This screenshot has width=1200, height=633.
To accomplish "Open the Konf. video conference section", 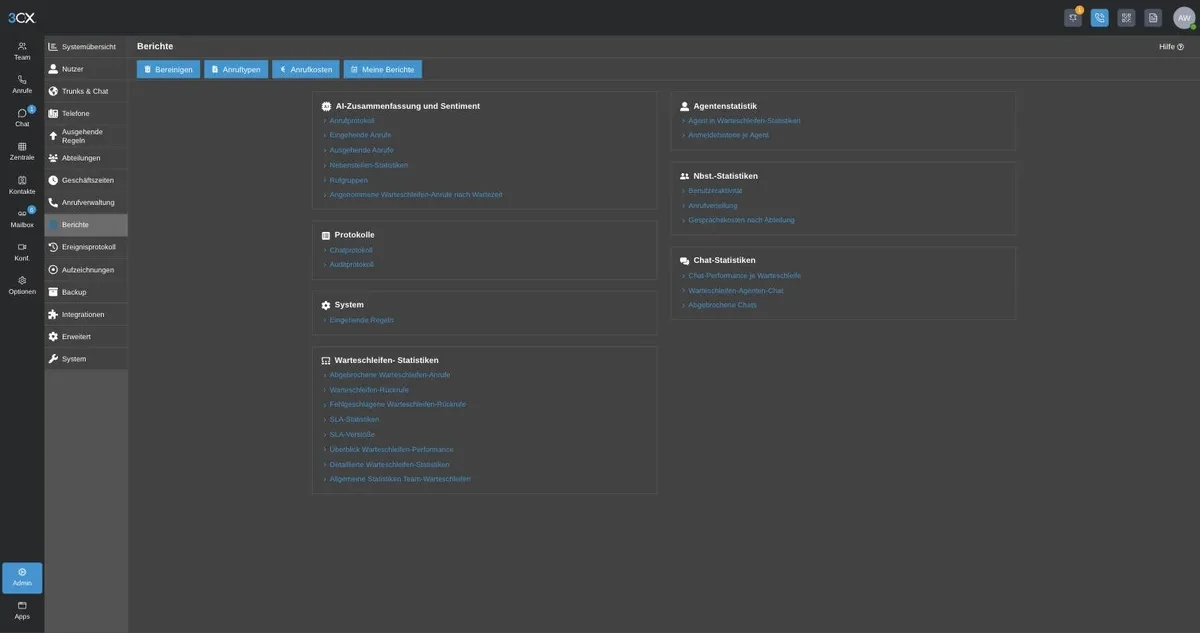I will pos(22,252).
